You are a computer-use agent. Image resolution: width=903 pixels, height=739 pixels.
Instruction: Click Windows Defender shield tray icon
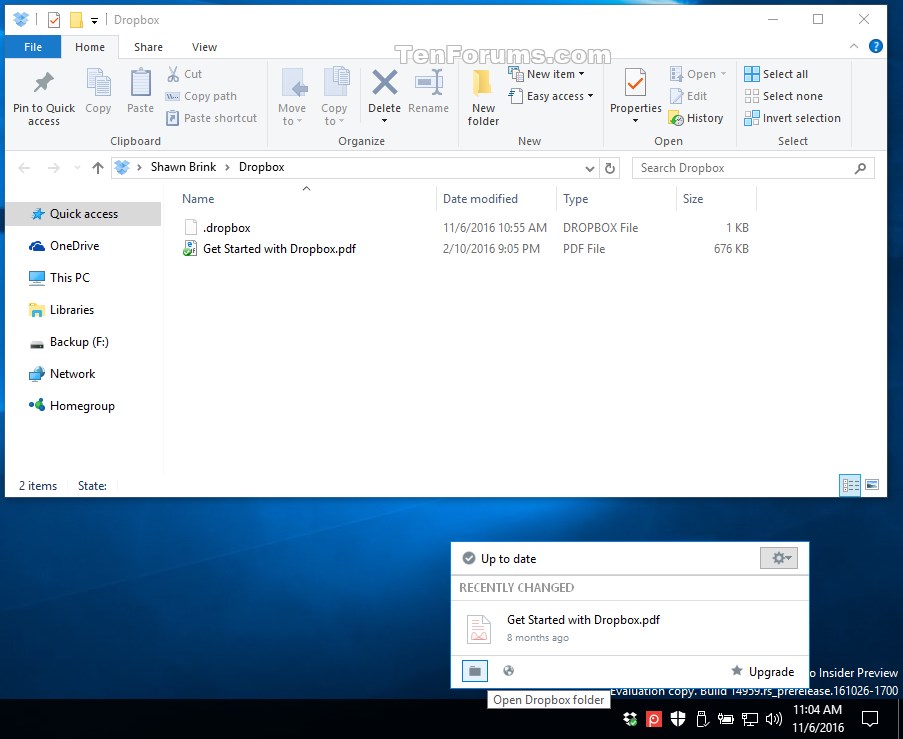click(x=678, y=718)
